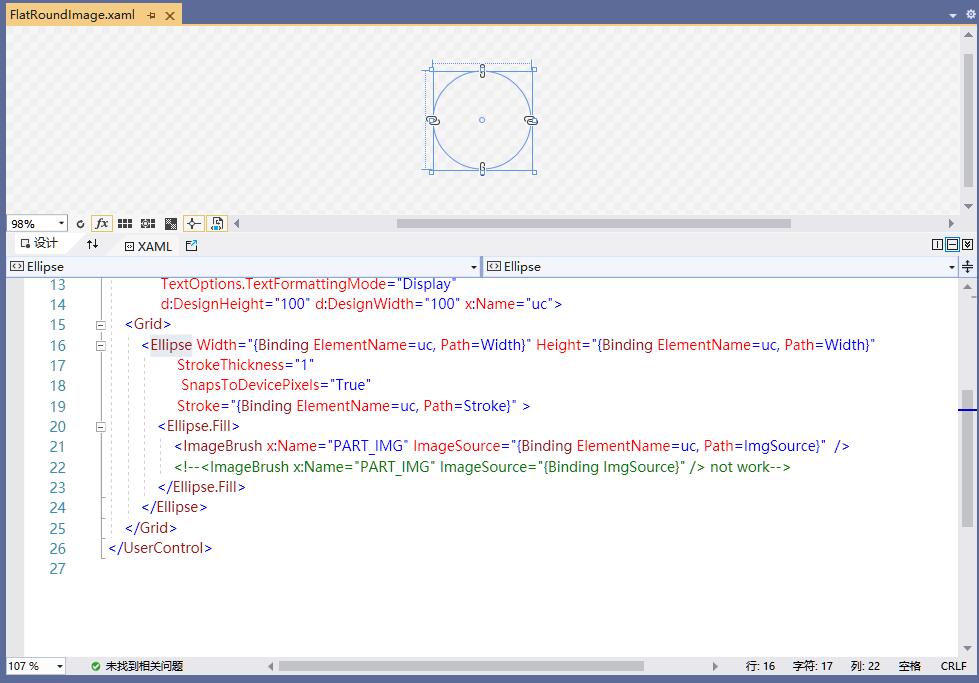Screen dimensions: 979x683
Task: Click line number 27 in the gutter
Action: pyautogui.click(x=57, y=569)
